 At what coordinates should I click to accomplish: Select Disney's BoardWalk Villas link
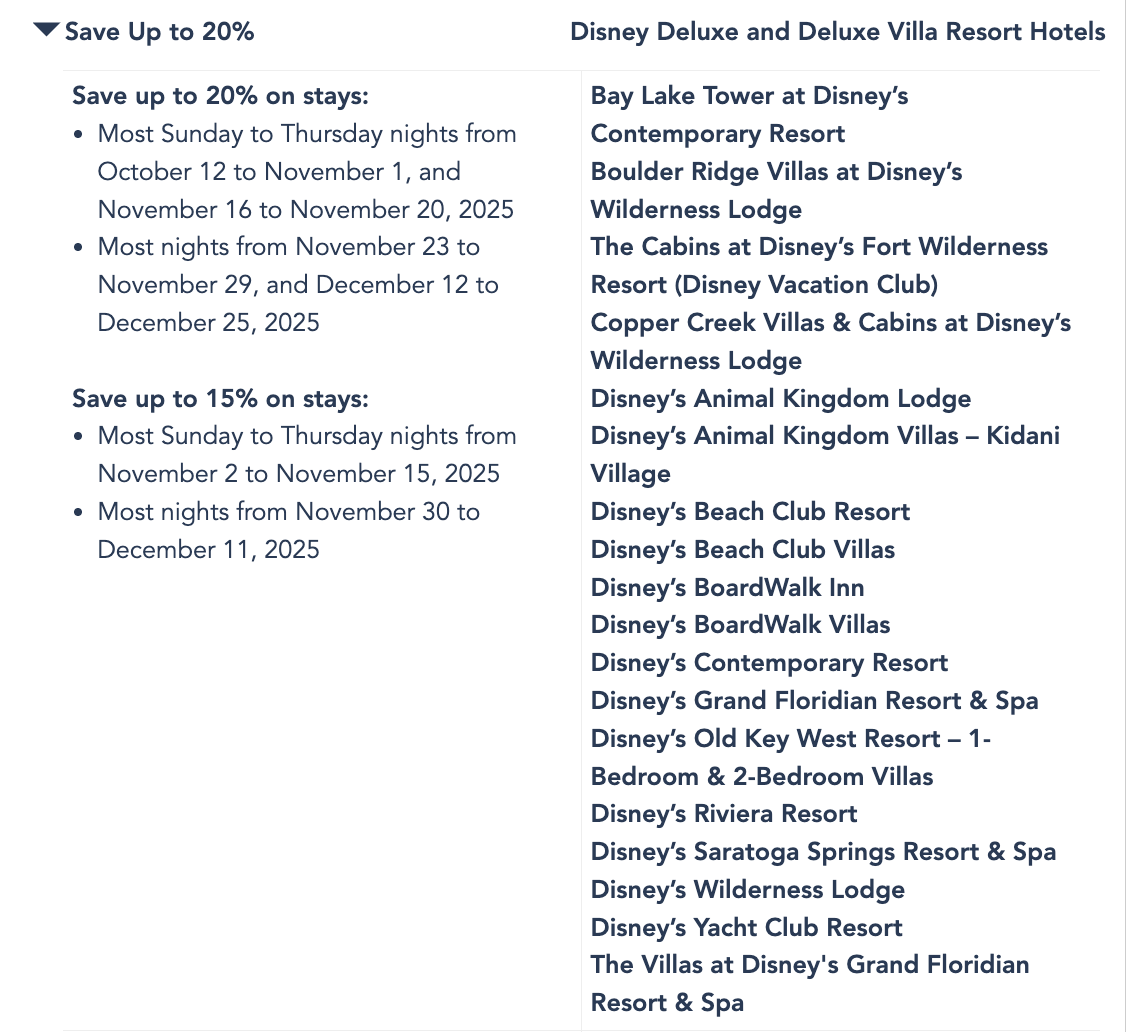740,625
